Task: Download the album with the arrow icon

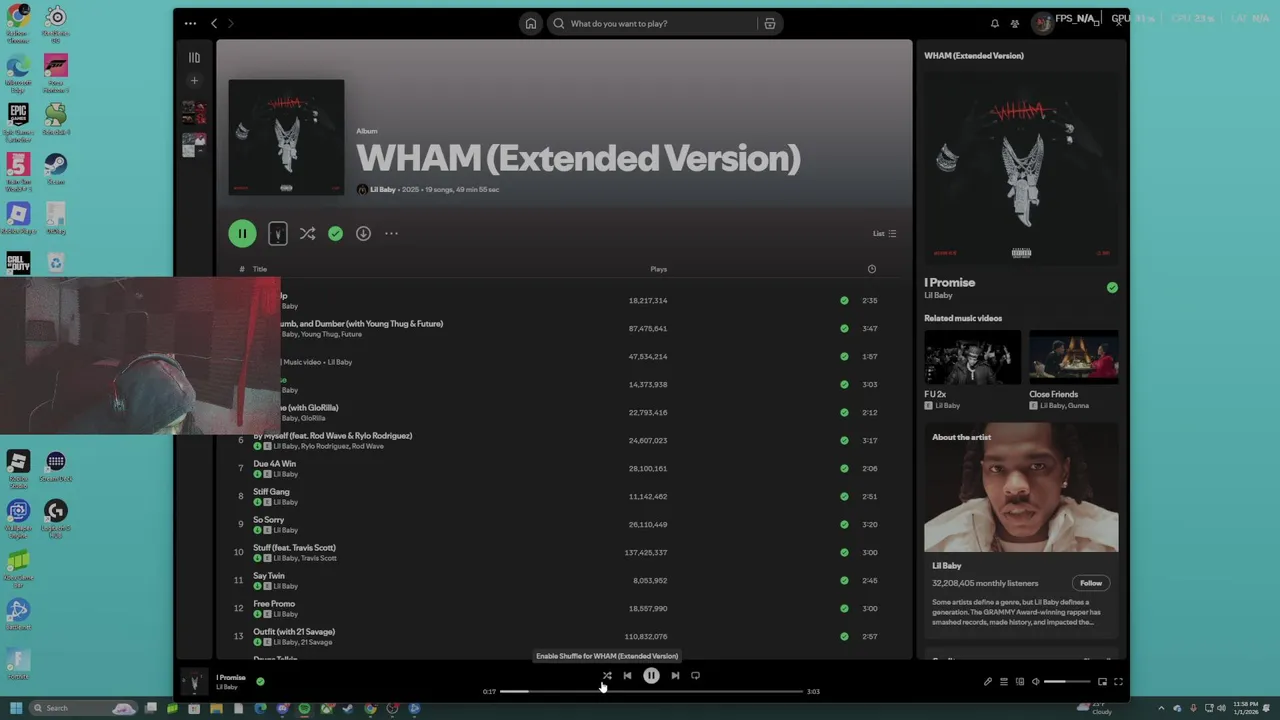Action: coord(363,233)
